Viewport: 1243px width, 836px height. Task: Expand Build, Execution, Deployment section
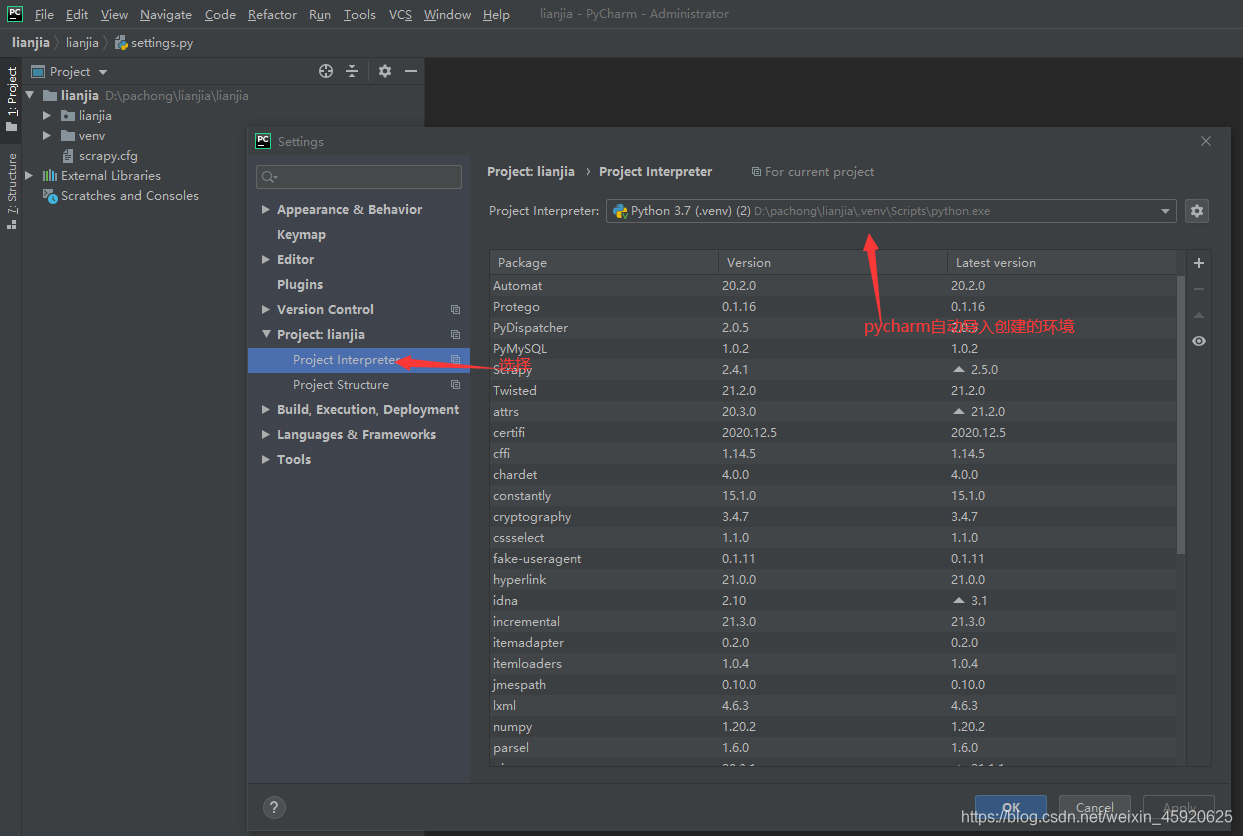[x=265, y=410]
